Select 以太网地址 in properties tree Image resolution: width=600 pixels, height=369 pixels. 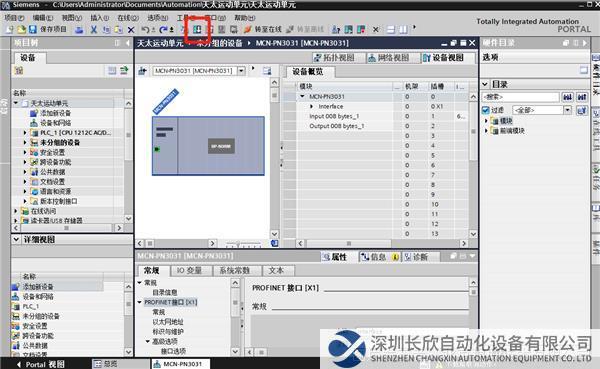click(x=168, y=322)
